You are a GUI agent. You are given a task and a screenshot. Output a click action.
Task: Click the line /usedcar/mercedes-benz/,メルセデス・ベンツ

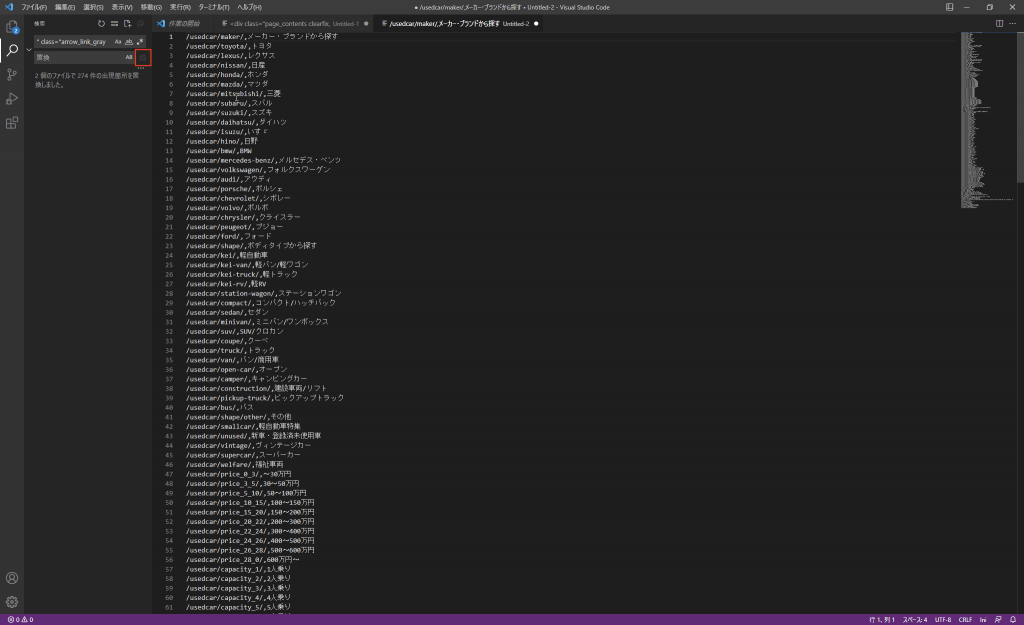pos(263,160)
